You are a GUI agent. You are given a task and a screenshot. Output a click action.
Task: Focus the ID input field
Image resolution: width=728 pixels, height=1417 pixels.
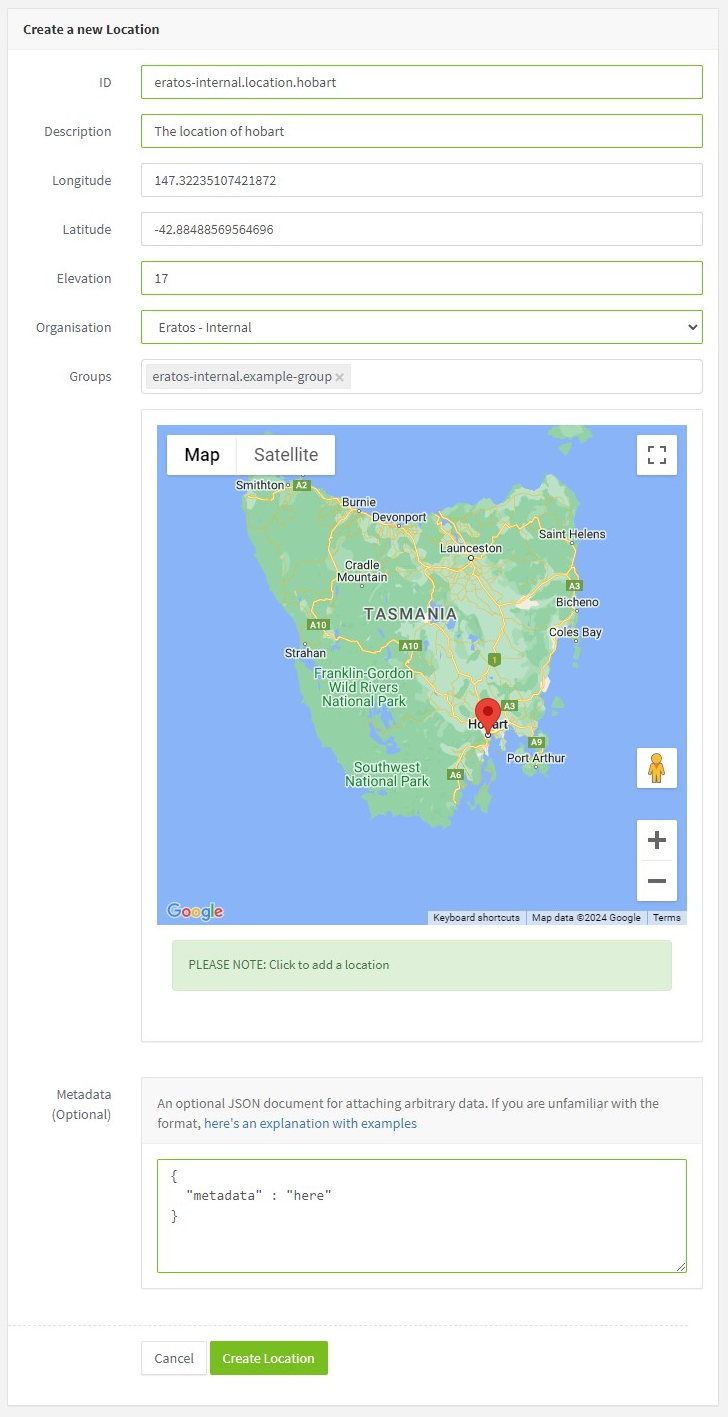tap(422, 82)
